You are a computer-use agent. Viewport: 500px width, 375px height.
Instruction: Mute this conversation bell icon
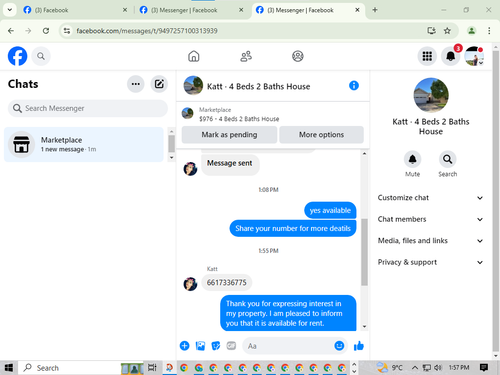point(412,159)
